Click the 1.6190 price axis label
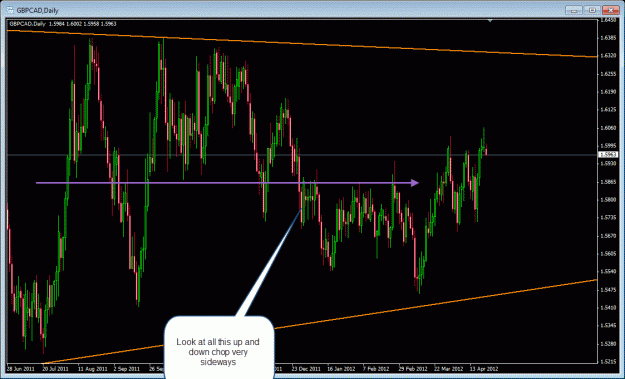The width and height of the screenshot is (625, 379). [609, 92]
